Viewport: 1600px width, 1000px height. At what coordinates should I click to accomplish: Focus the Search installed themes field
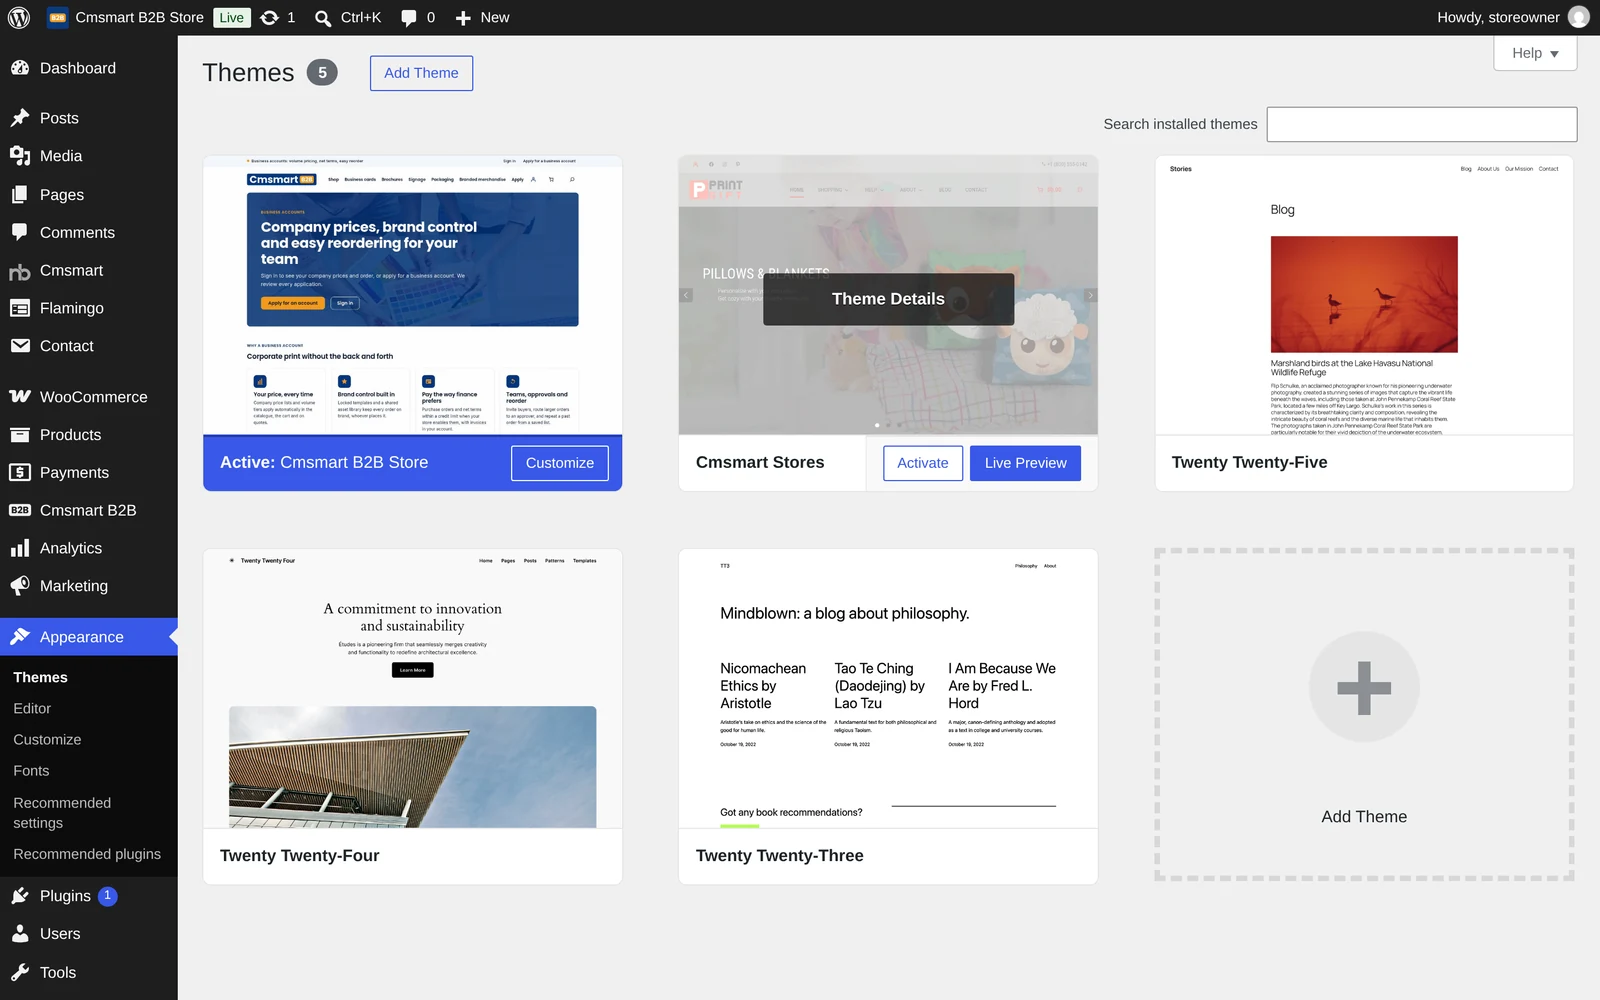pyautogui.click(x=1421, y=124)
